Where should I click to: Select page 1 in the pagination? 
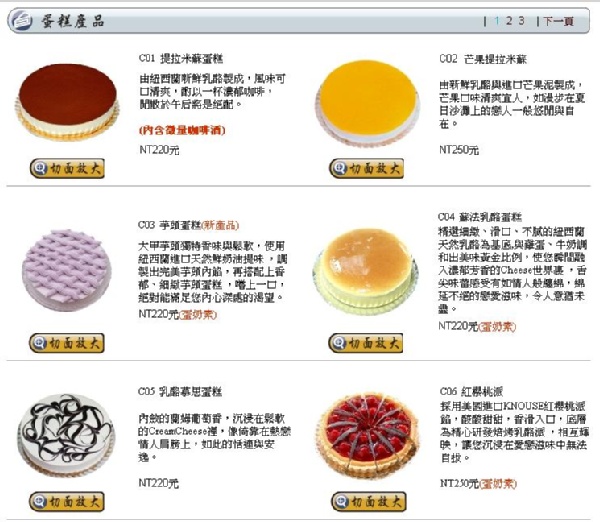click(x=497, y=21)
